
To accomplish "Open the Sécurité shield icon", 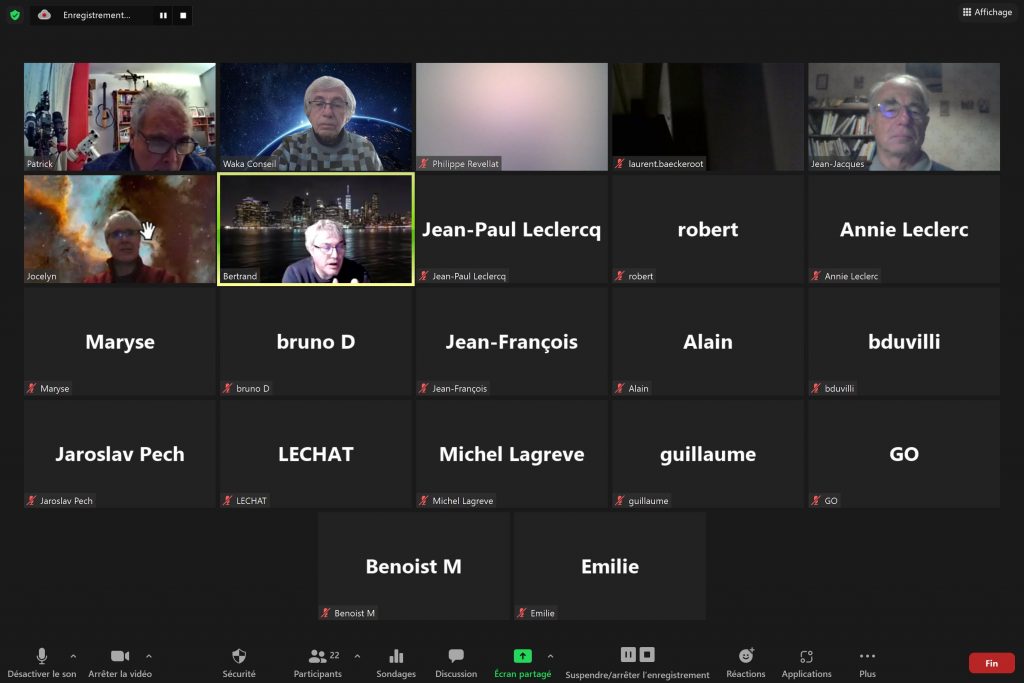I will (239, 656).
